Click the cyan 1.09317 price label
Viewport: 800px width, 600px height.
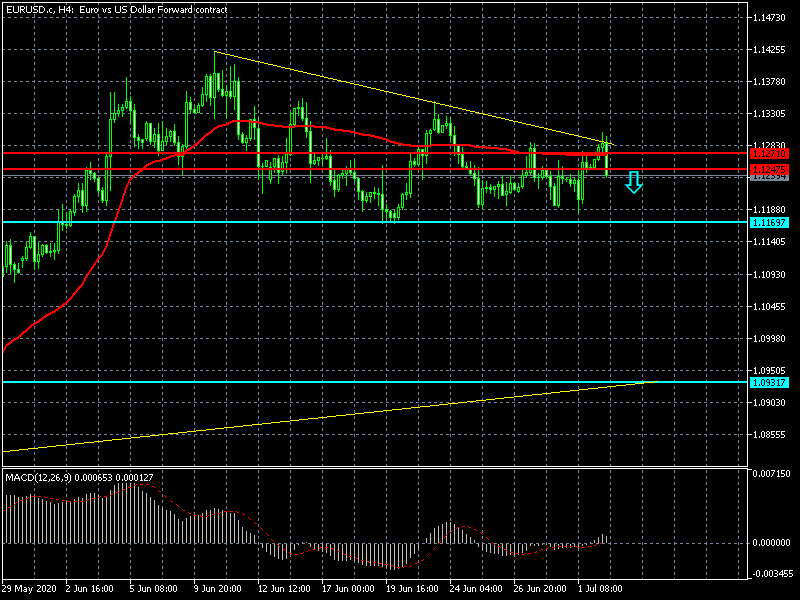pyautogui.click(x=770, y=382)
